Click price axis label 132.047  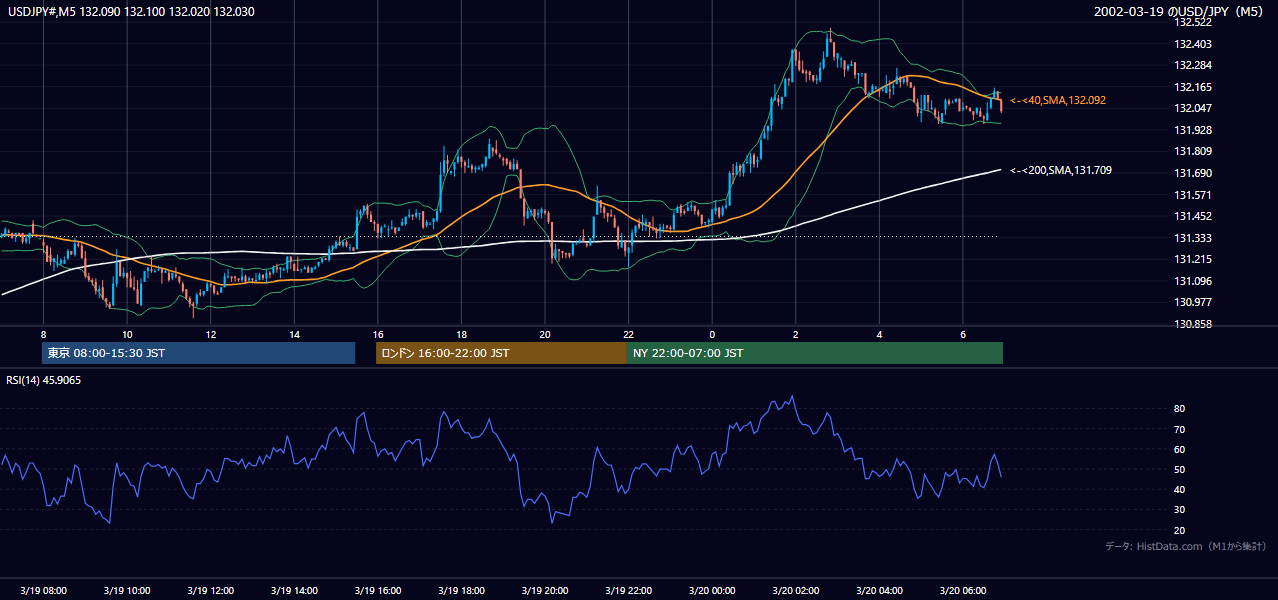coord(1194,108)
